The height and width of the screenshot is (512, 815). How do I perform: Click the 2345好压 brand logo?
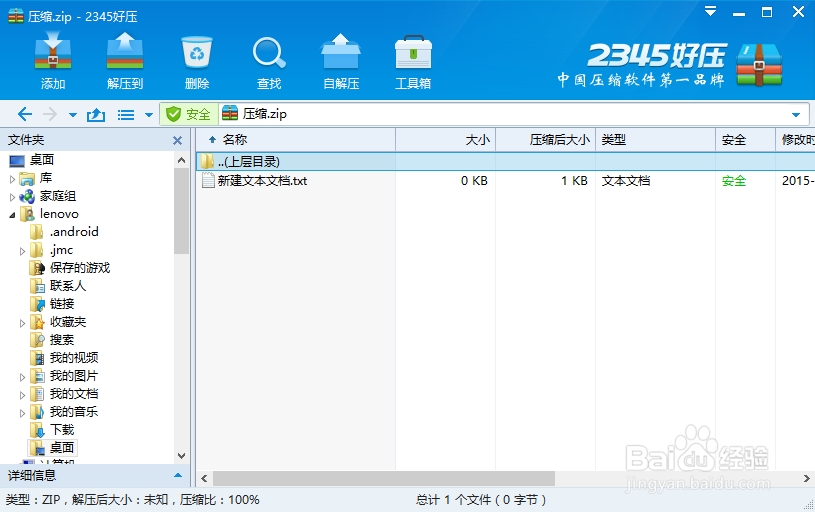tap(671, 65)
